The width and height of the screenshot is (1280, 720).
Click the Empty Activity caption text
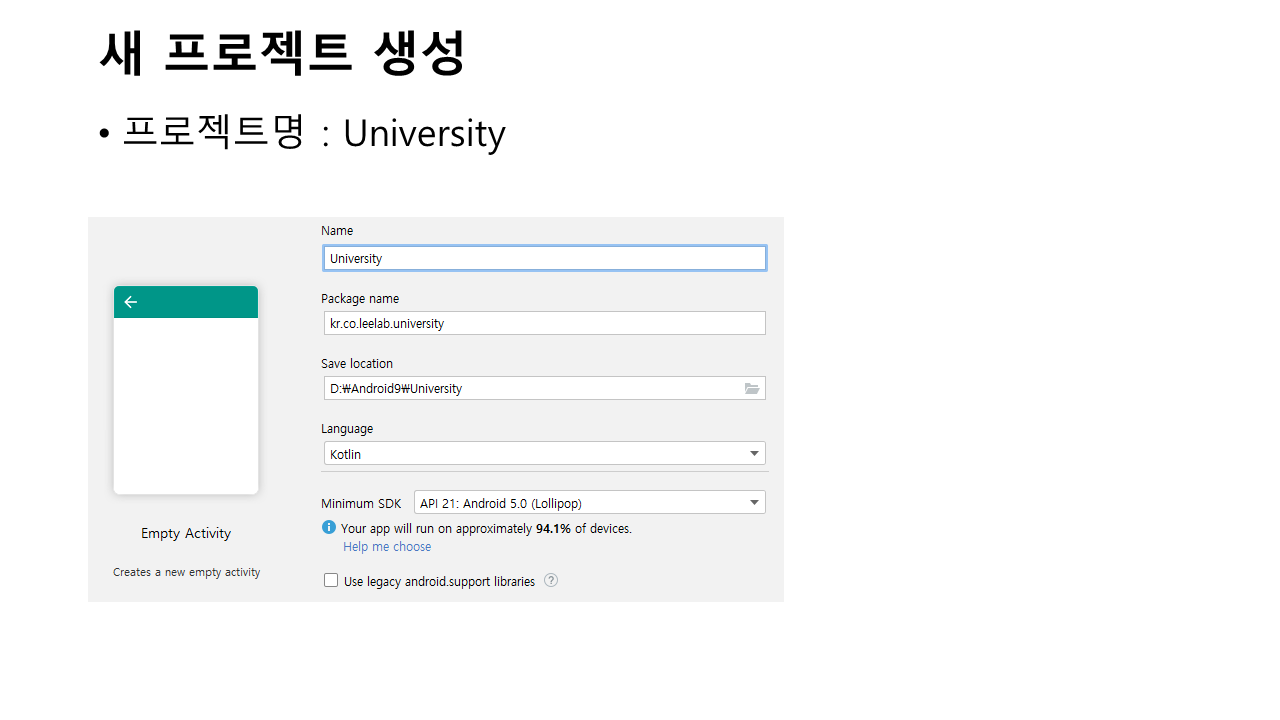[x=186, y=533]
